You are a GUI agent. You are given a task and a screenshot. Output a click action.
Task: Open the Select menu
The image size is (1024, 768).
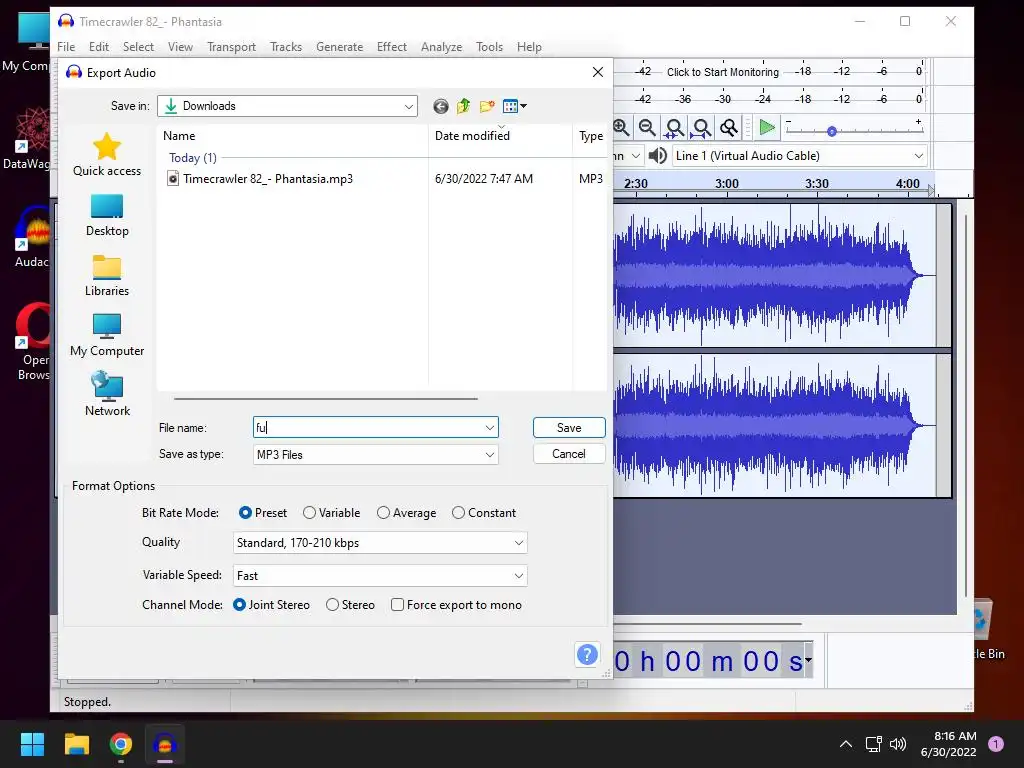tap(138, 47)
